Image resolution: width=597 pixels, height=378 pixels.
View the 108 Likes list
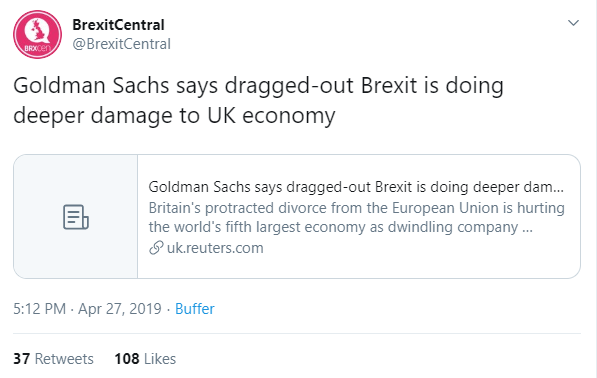click(145, 359)
